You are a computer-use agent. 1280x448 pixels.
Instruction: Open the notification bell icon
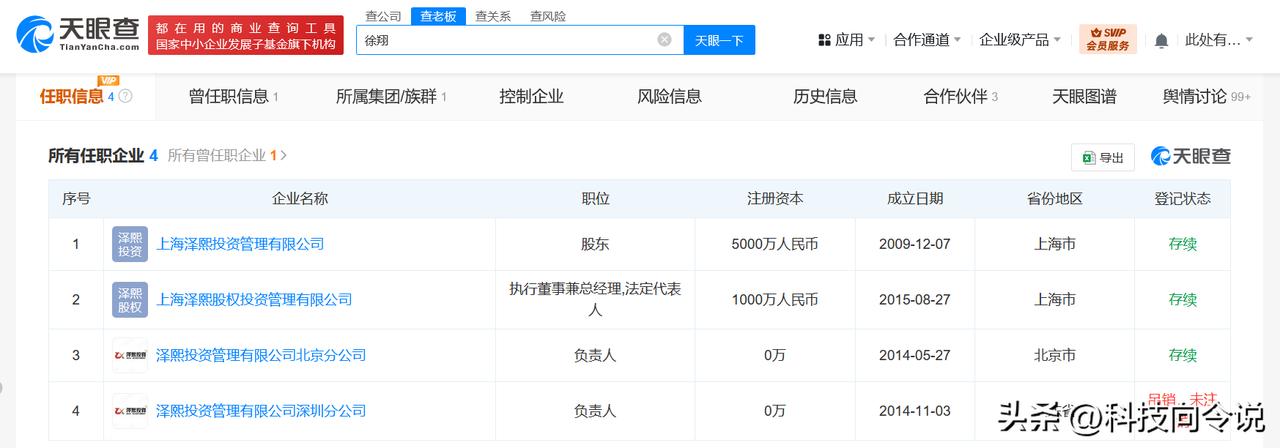tap(1161, 40)
